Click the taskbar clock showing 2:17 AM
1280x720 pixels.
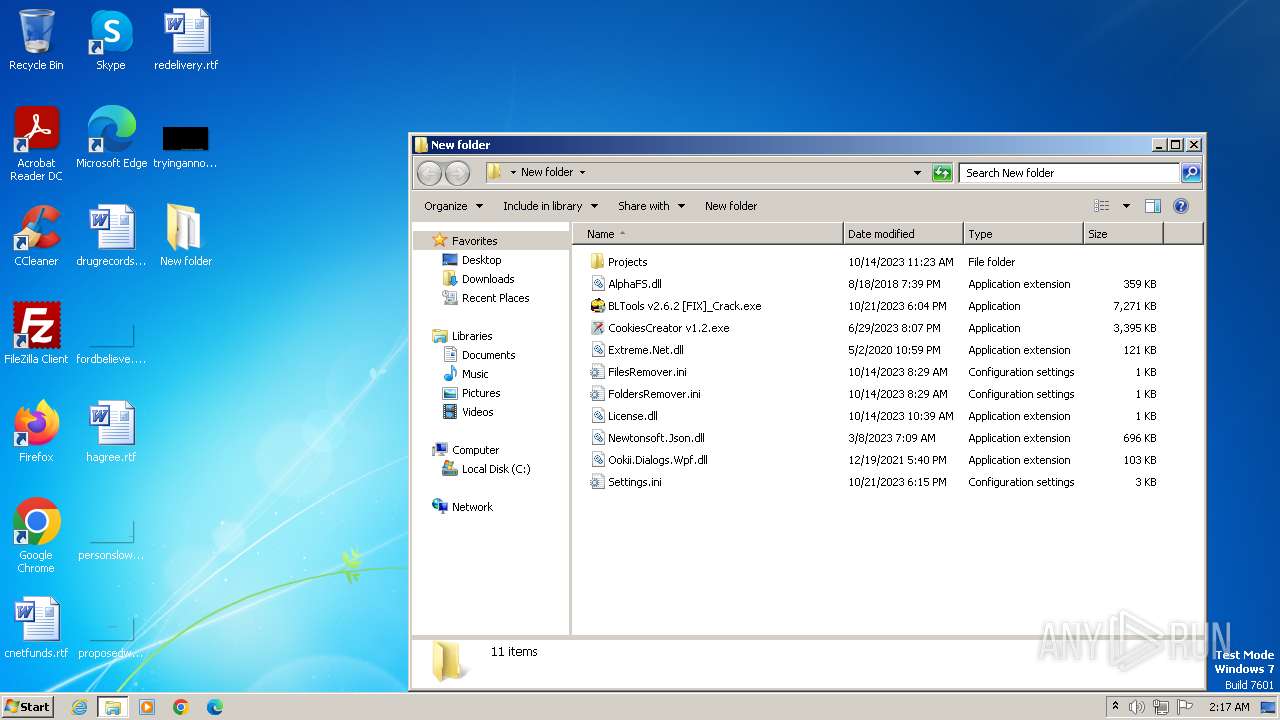[x=1229, y=707]
